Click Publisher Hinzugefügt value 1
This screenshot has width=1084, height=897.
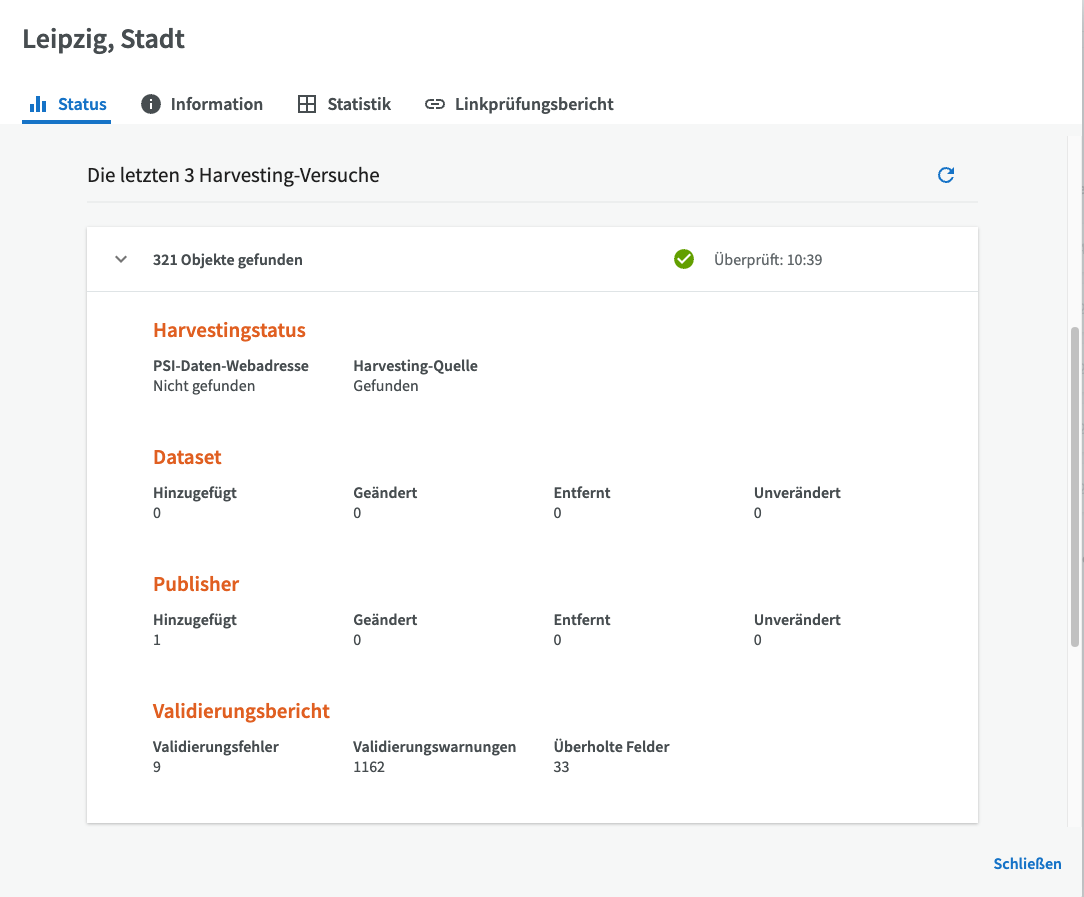(x=157, y=640)
